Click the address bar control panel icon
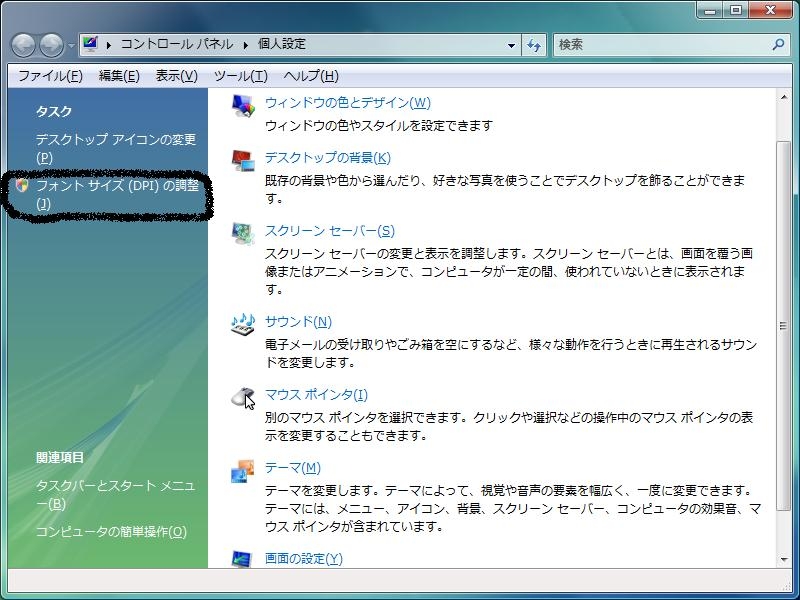The image size is (800, 600). [90, 44]
